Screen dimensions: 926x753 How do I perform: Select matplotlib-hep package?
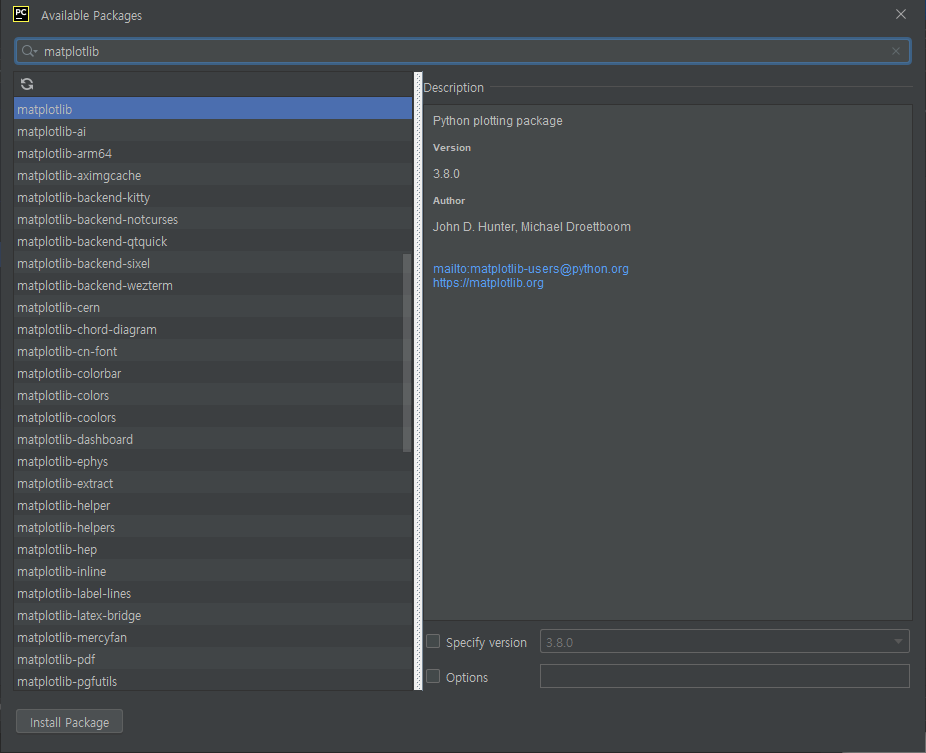pos(213,550)
